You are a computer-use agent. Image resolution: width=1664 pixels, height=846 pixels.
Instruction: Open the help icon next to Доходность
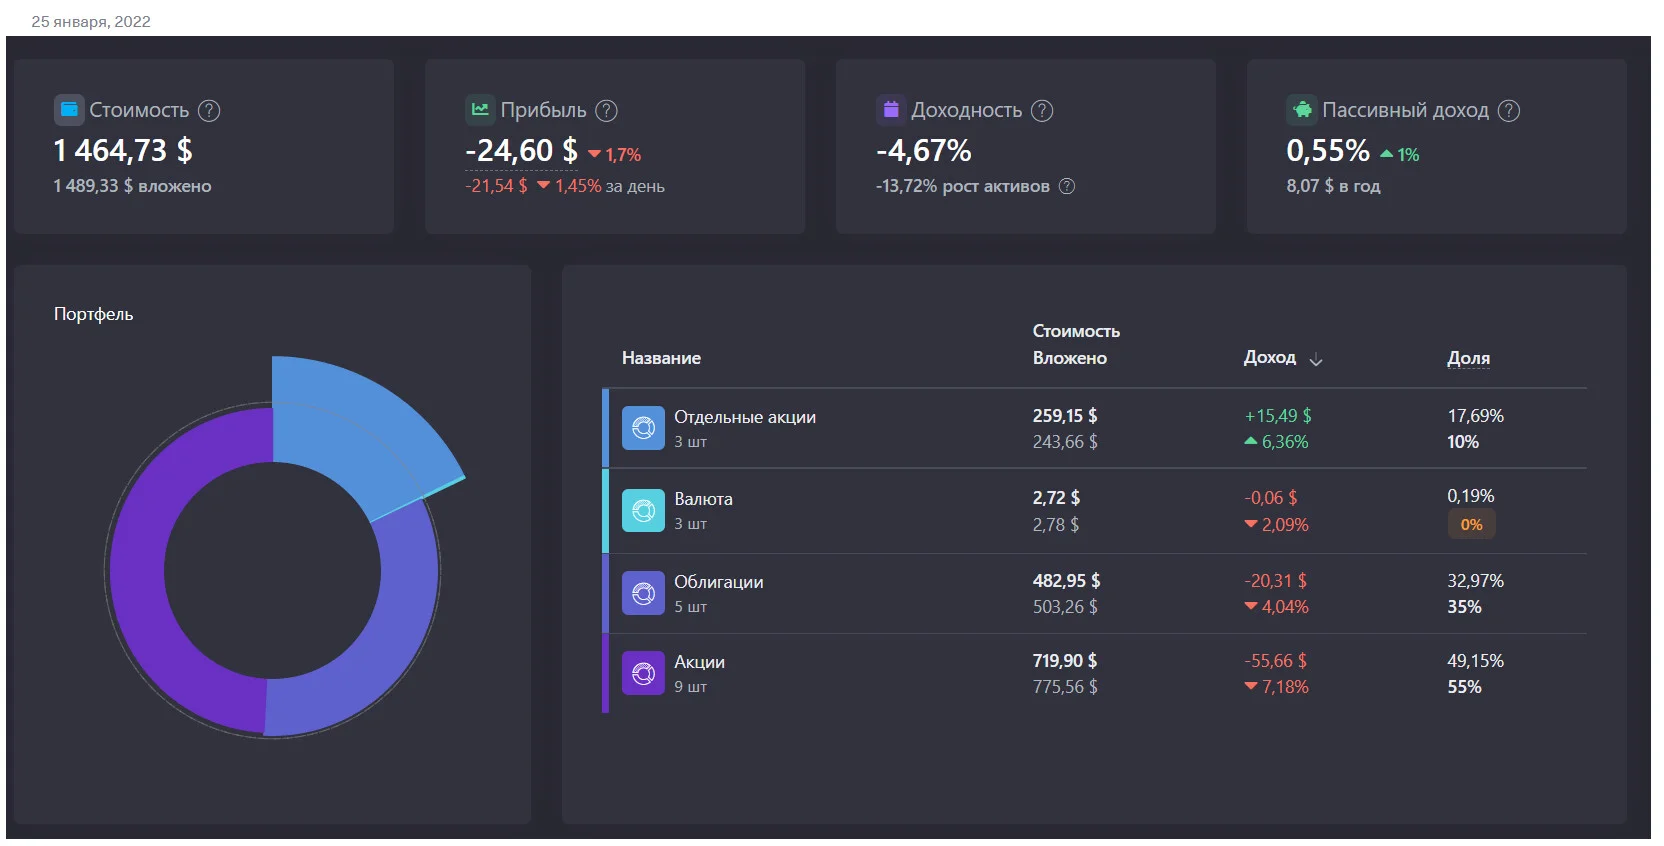[x=1042, y=111]
